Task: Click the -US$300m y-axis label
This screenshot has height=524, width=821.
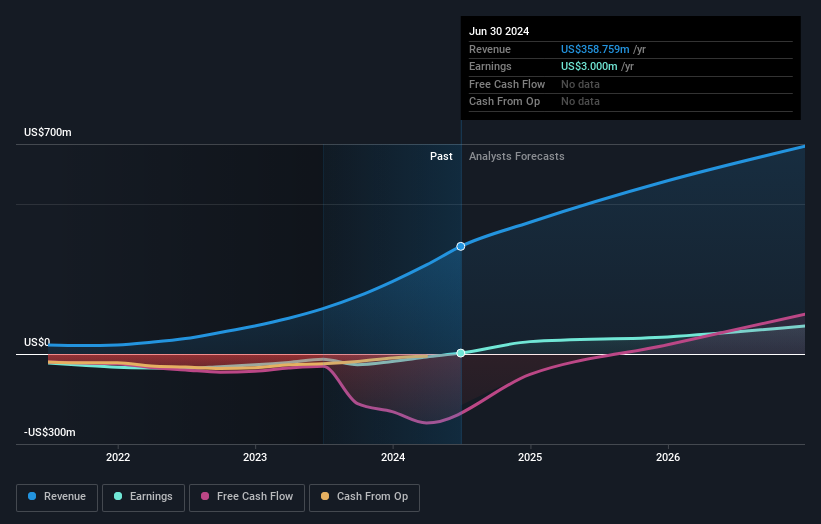Action: (x=50, y=432)
